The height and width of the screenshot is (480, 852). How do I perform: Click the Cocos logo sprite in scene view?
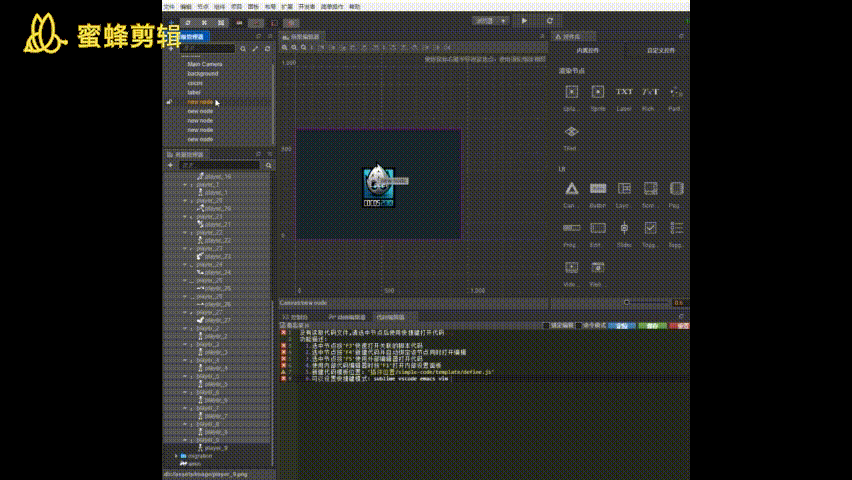click(x=378, y=186)
